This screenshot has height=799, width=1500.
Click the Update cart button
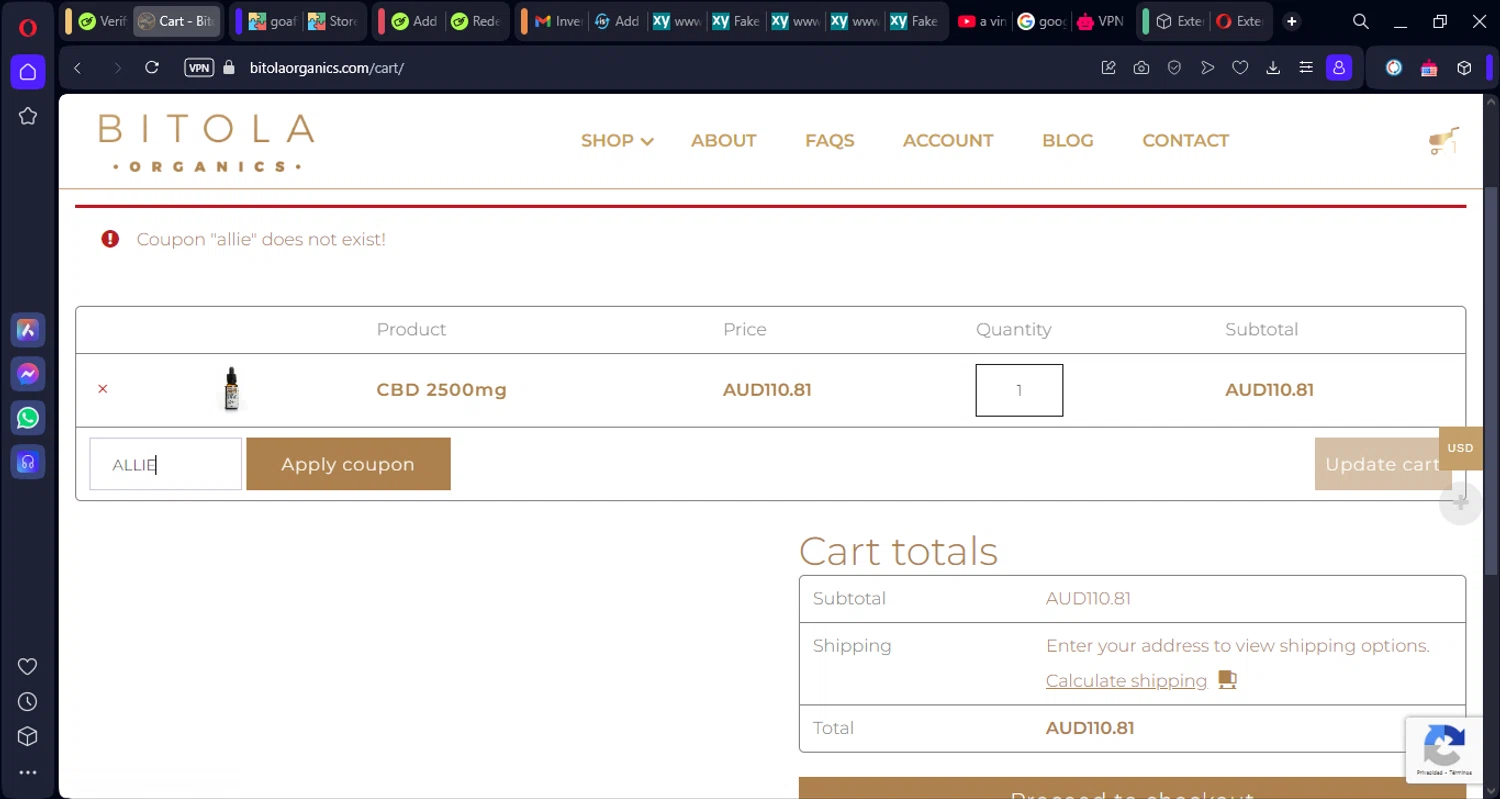click(x=1383, y=464)
